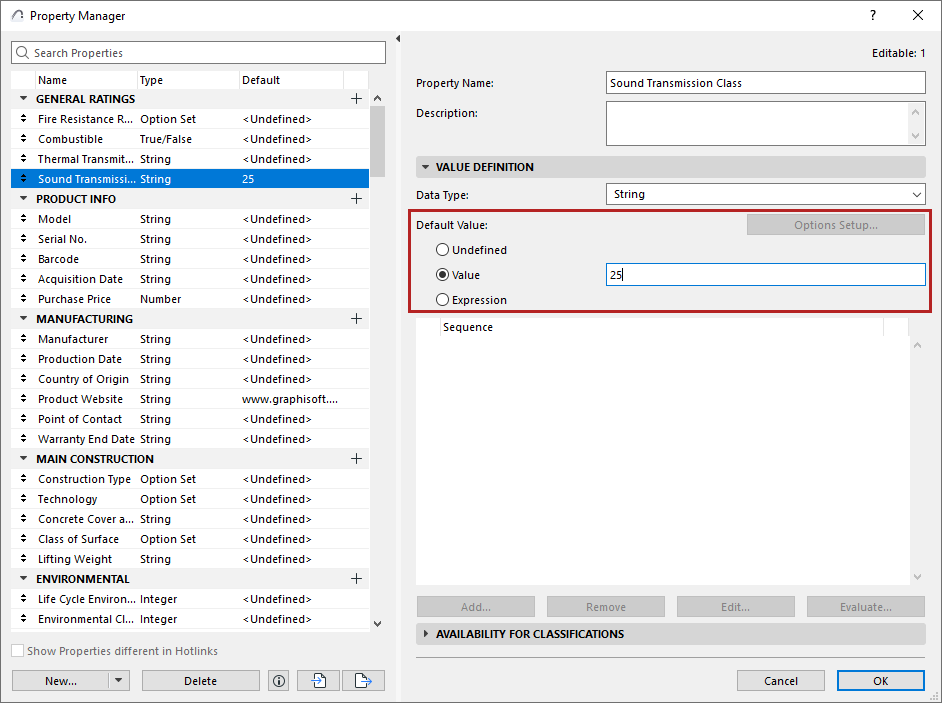
Task: Click the property list scrollbar thumb
Action: point(377,141)
